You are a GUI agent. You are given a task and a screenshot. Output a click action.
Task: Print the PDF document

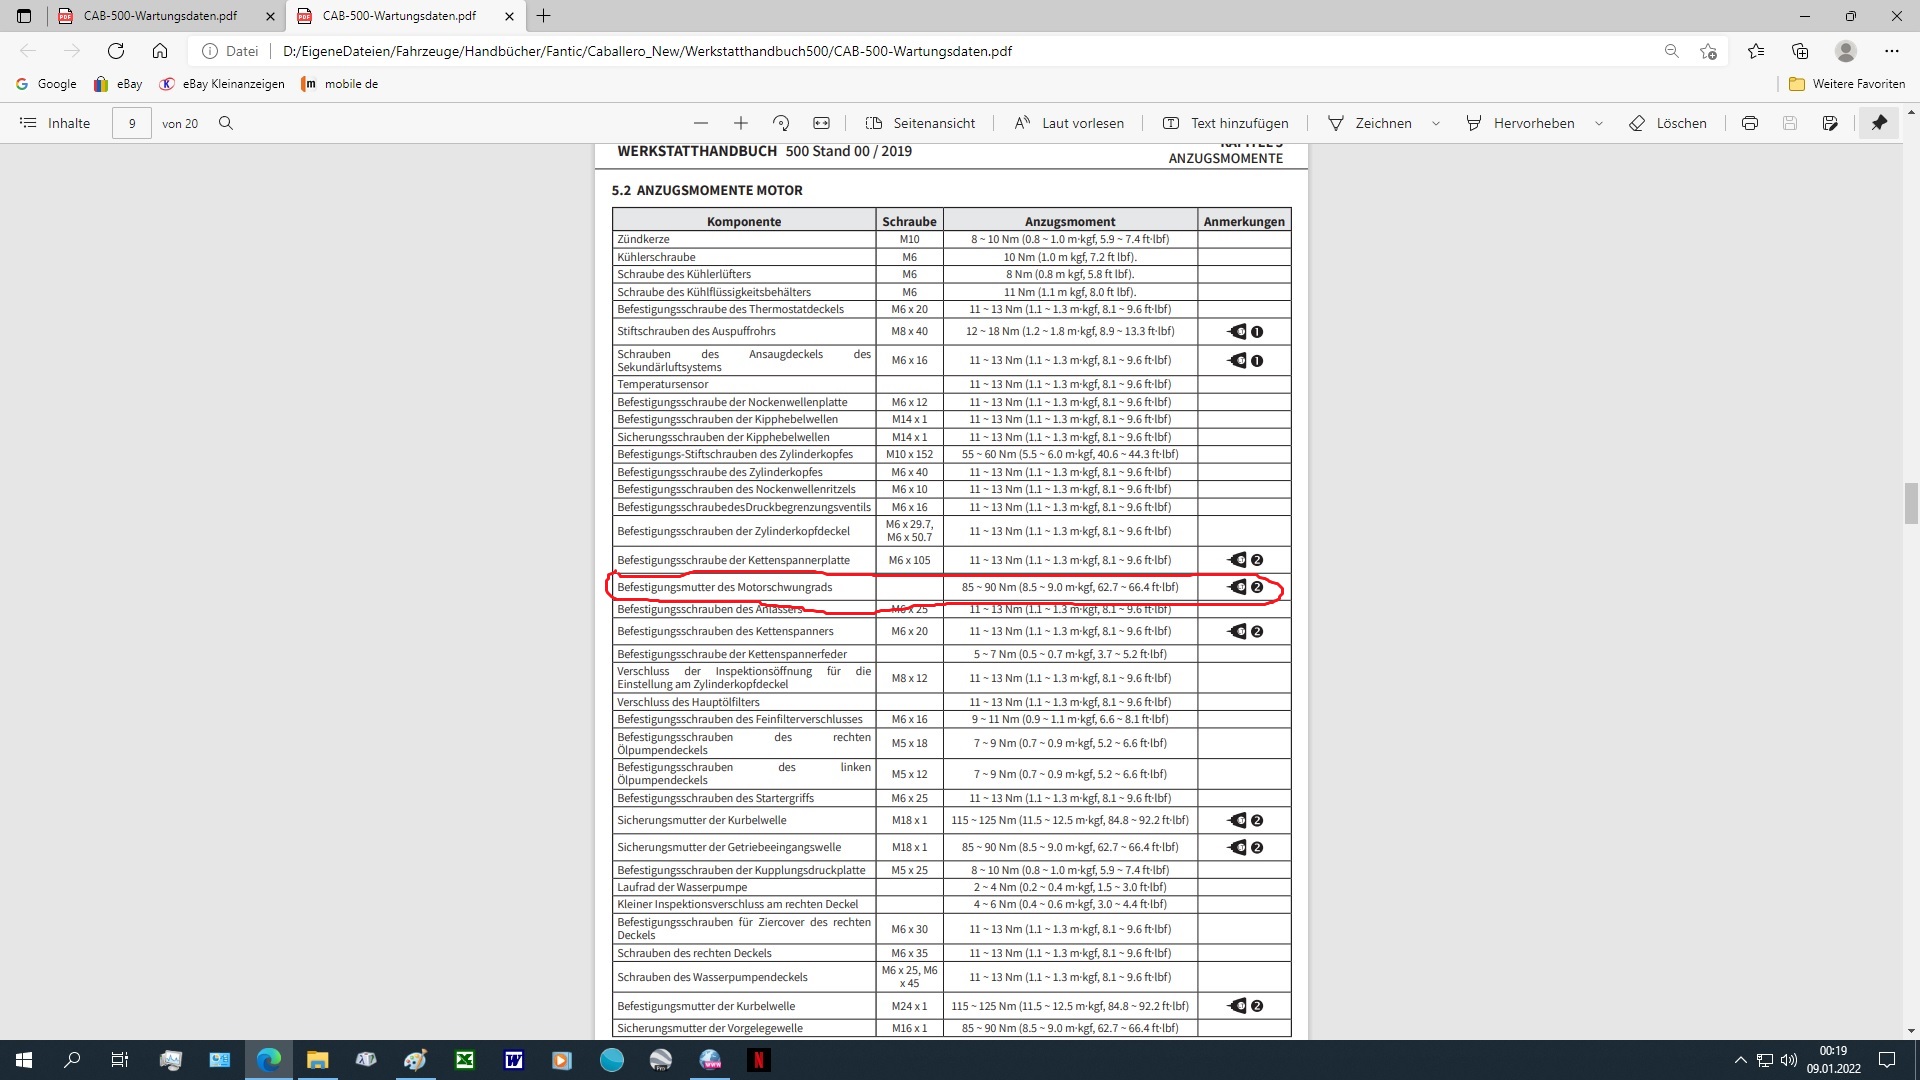[x=1750, y=123]
